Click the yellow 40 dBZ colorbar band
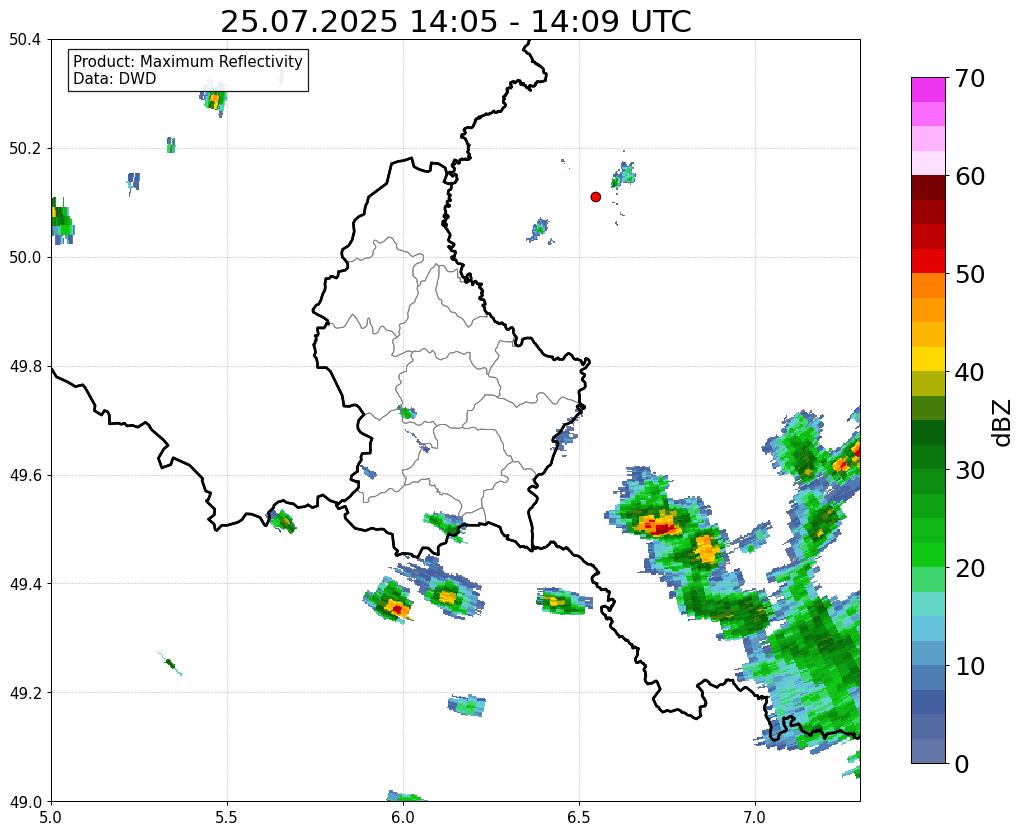 tap(928, 359)
